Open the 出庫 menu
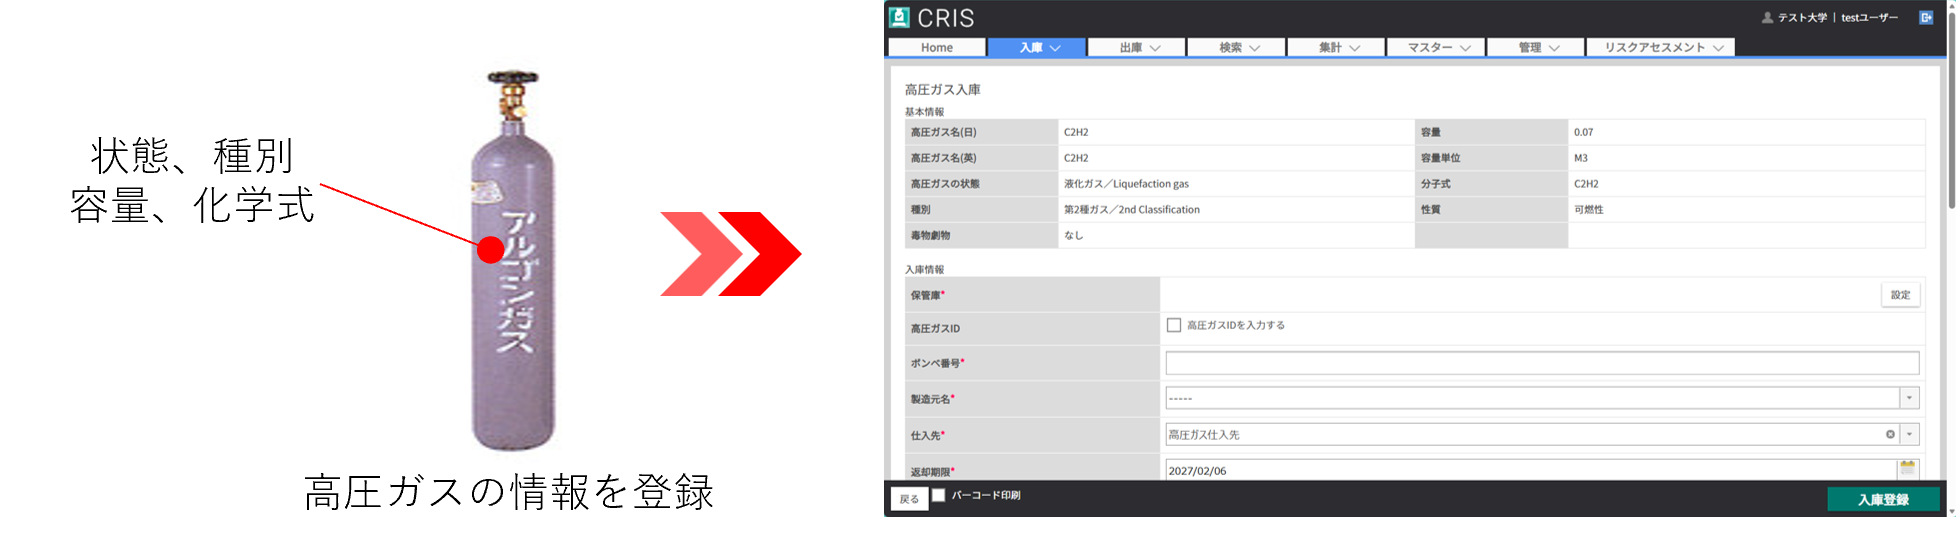The width and height of the screenshot is (1956, 545). click(x=1137, y=47)
